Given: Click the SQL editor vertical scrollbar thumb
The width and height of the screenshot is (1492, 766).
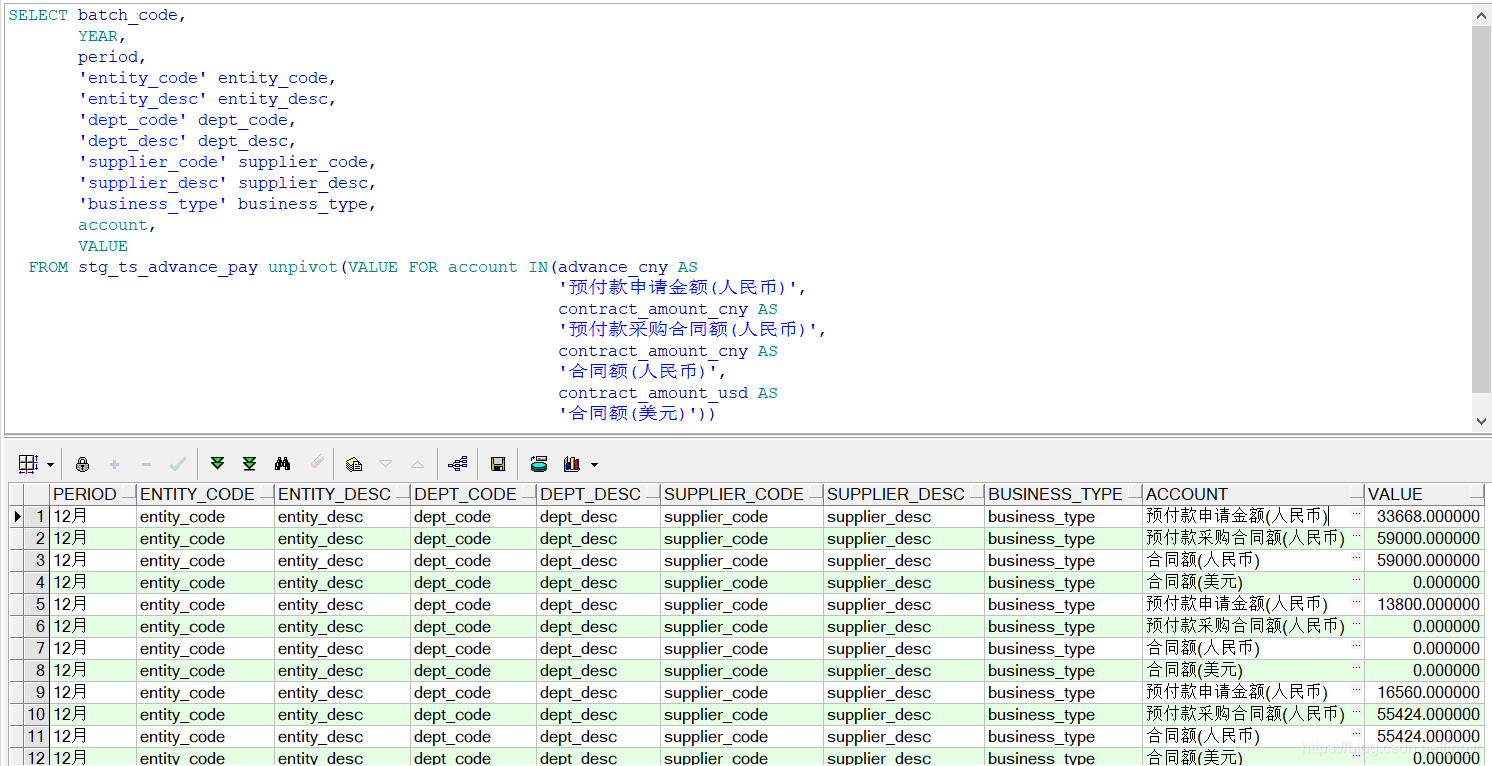Looking at the screenshot, I should click(1482, 209).
